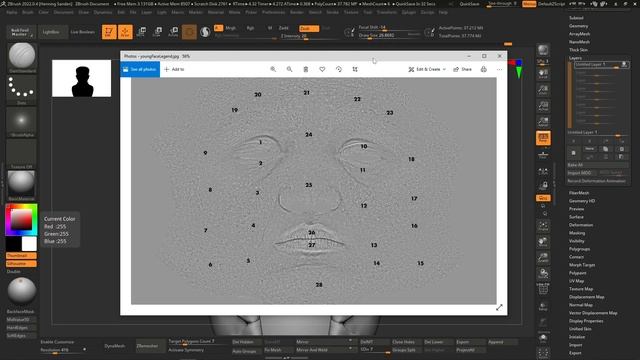Click the Edit mode button in ZBrush toolbar
640x360 pixels.
109,32
